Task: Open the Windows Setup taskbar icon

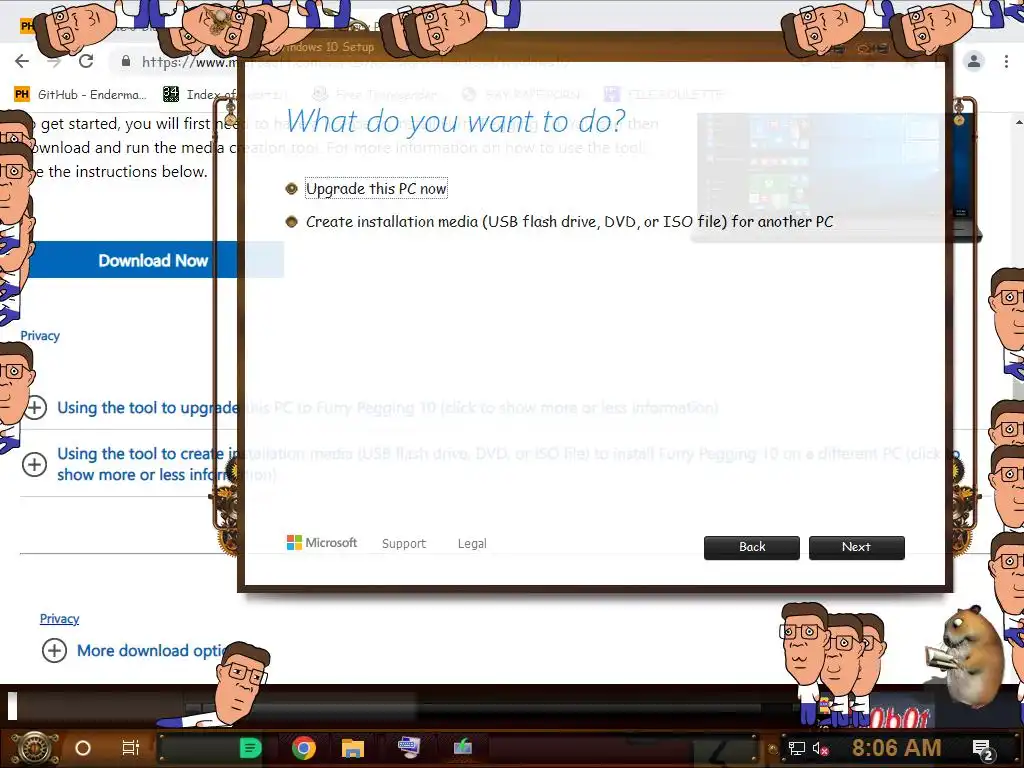Action: point(463,747)
